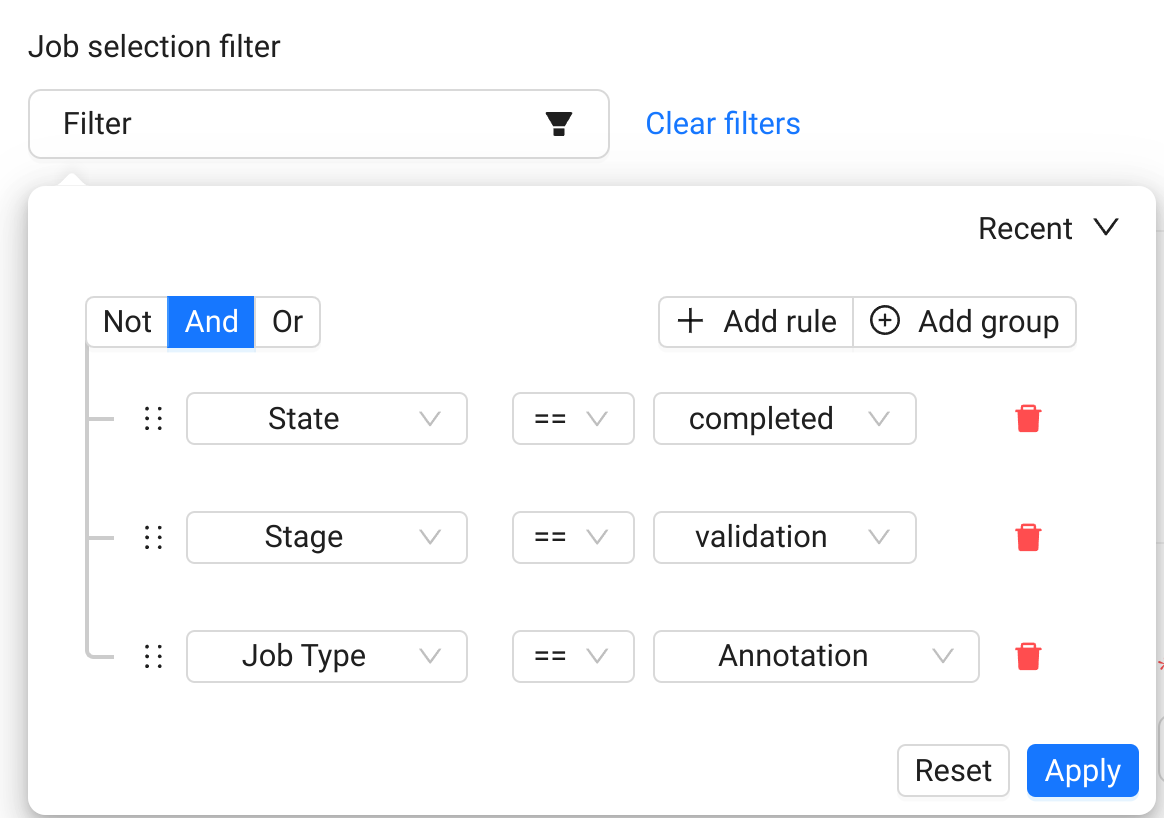Click the funnel icon in Filter box
Image resolution: width=1164 pixels, height=818 pixels.
click(x=558, y=124)
